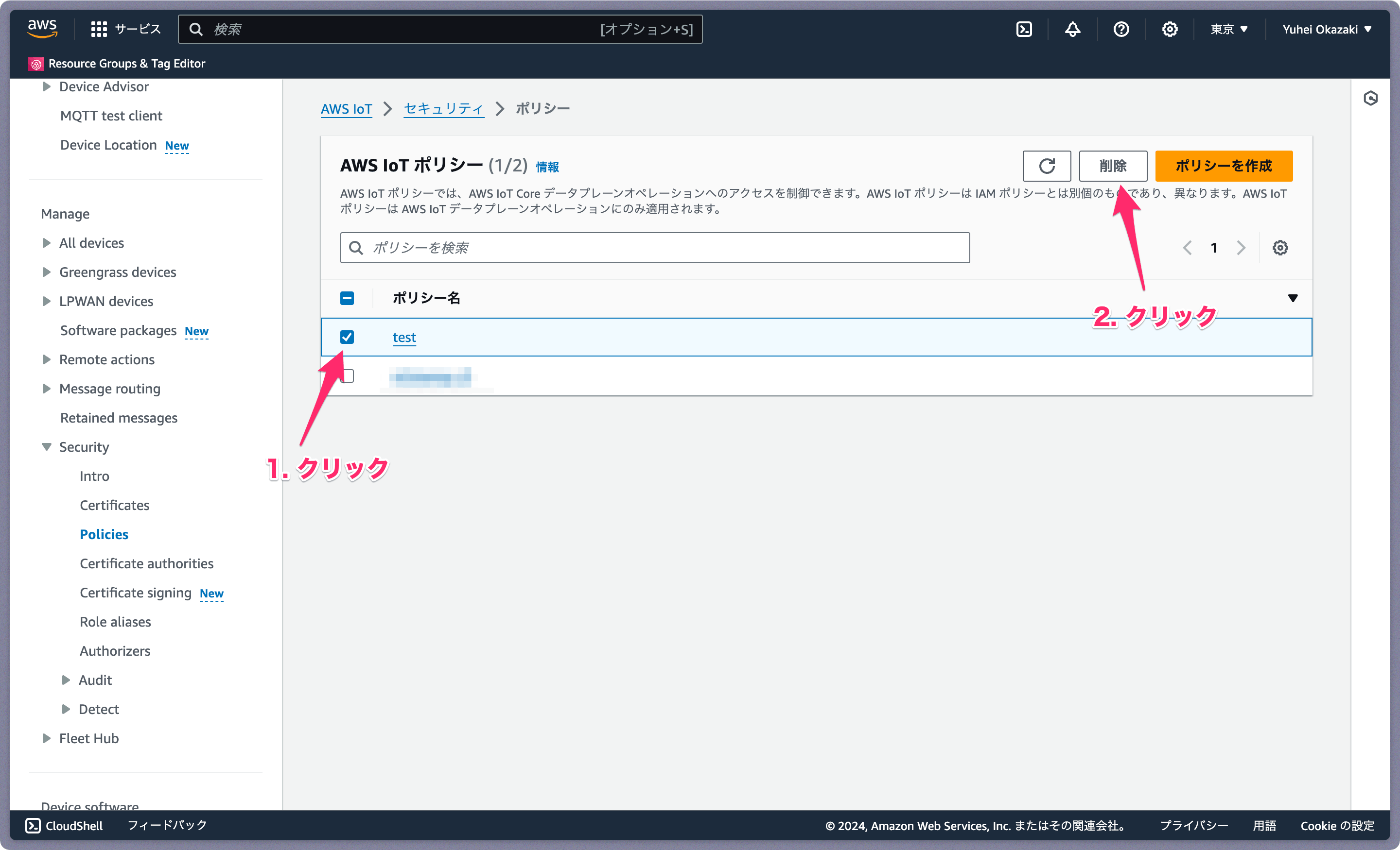The height and width of the screenshot is (850, 1400).
Task: Open Role aliases page
Action: point(116,622)
